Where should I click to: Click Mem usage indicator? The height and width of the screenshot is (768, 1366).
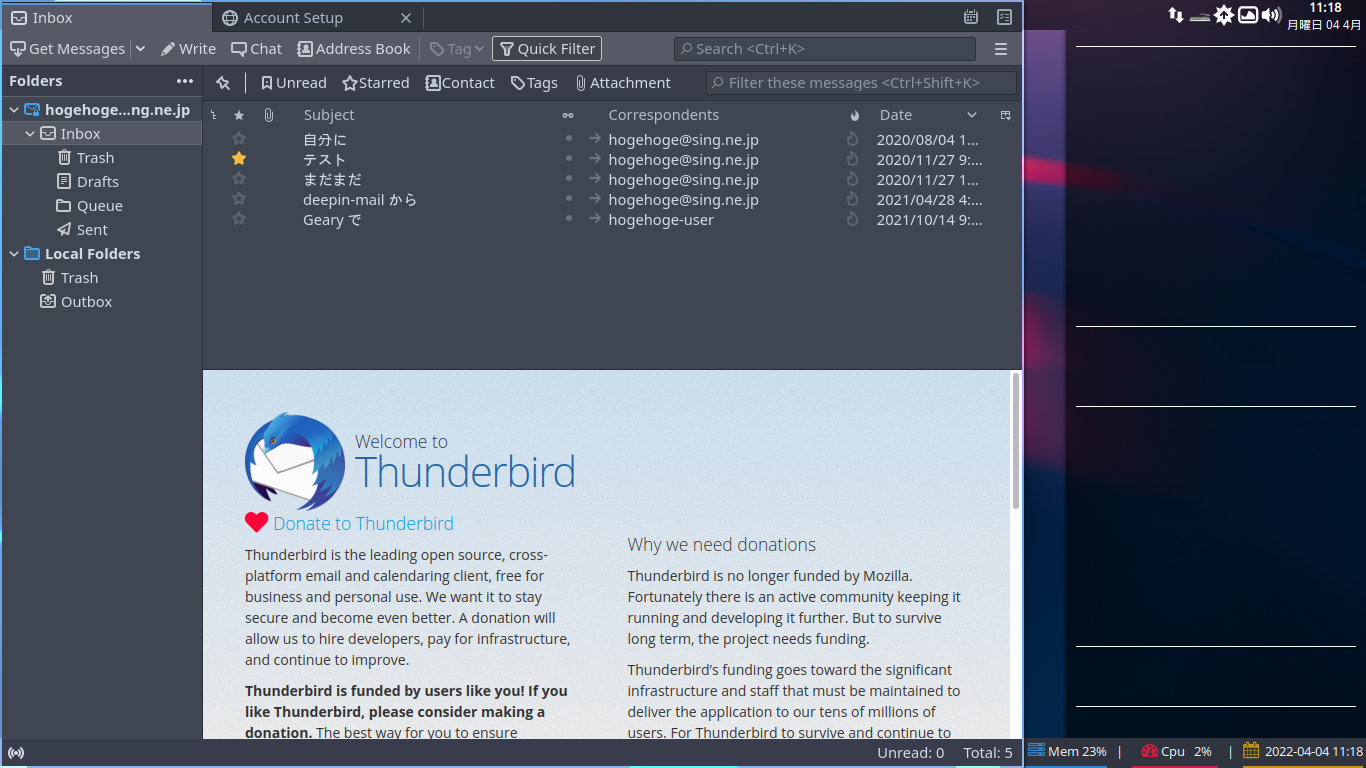click(x=1067, y=751)
